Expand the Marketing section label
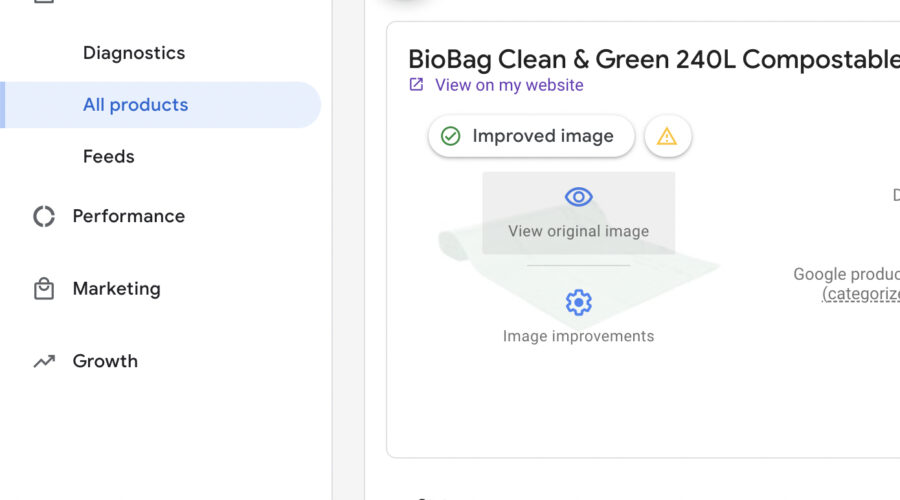This screenshot has width=900, height=500. (x=116, y=289)
